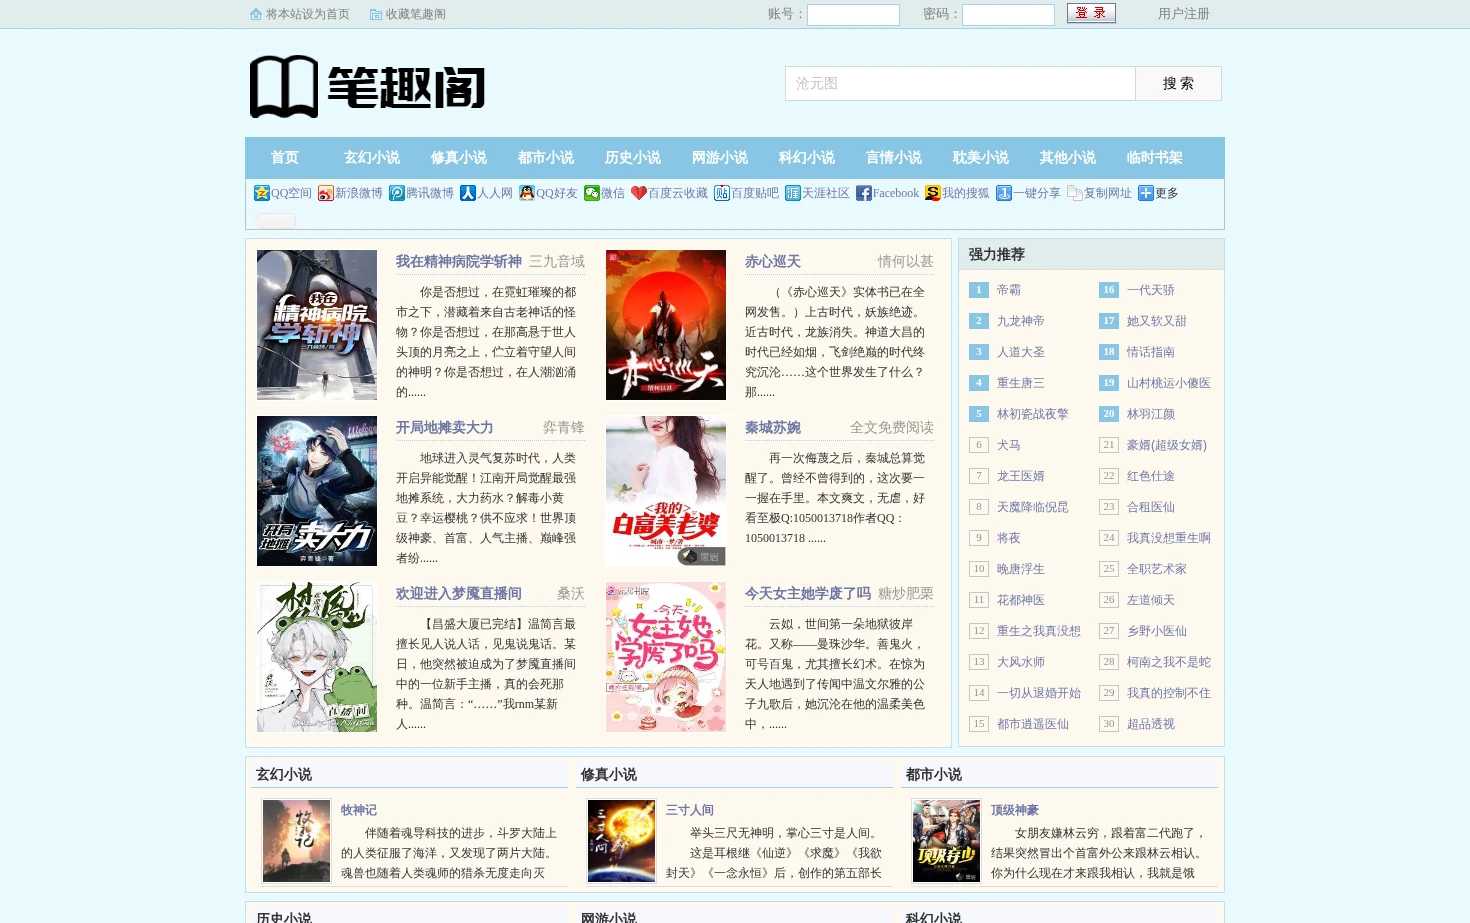Open the 我在精神病院学斩神 title link
The width and height of the screenshot is (1470, 923).
[x=459, y=261]
